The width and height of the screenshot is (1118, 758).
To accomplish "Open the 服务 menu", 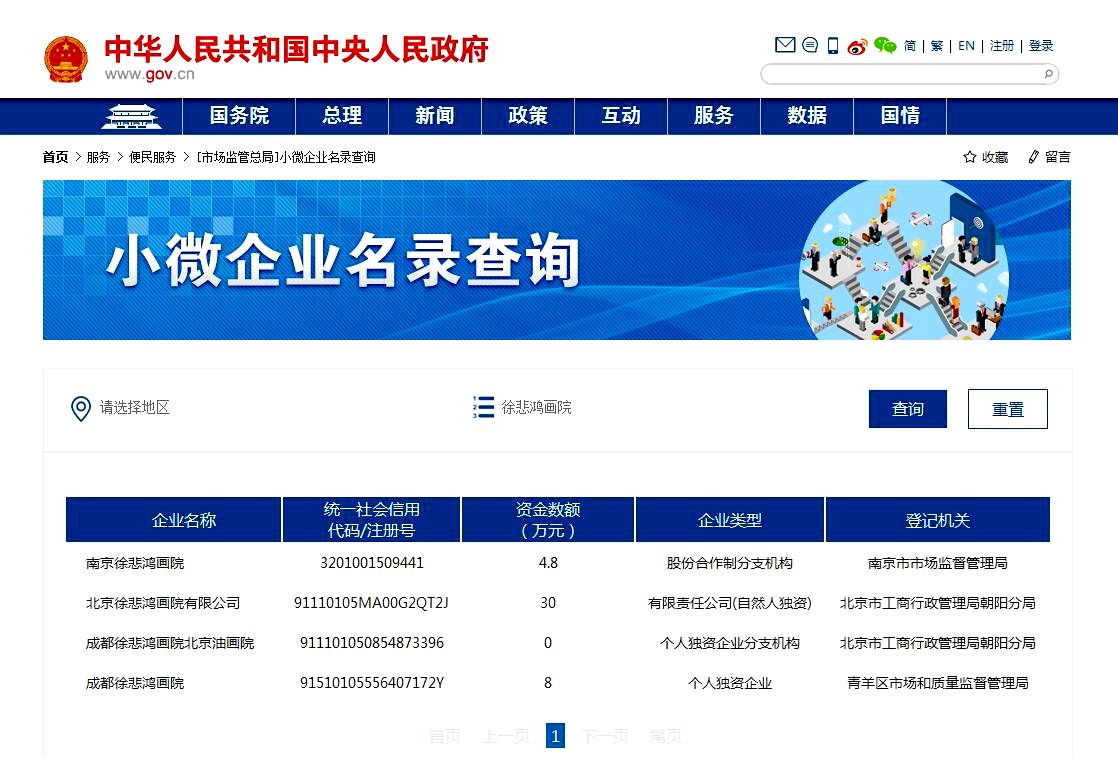I will point(714,116).
